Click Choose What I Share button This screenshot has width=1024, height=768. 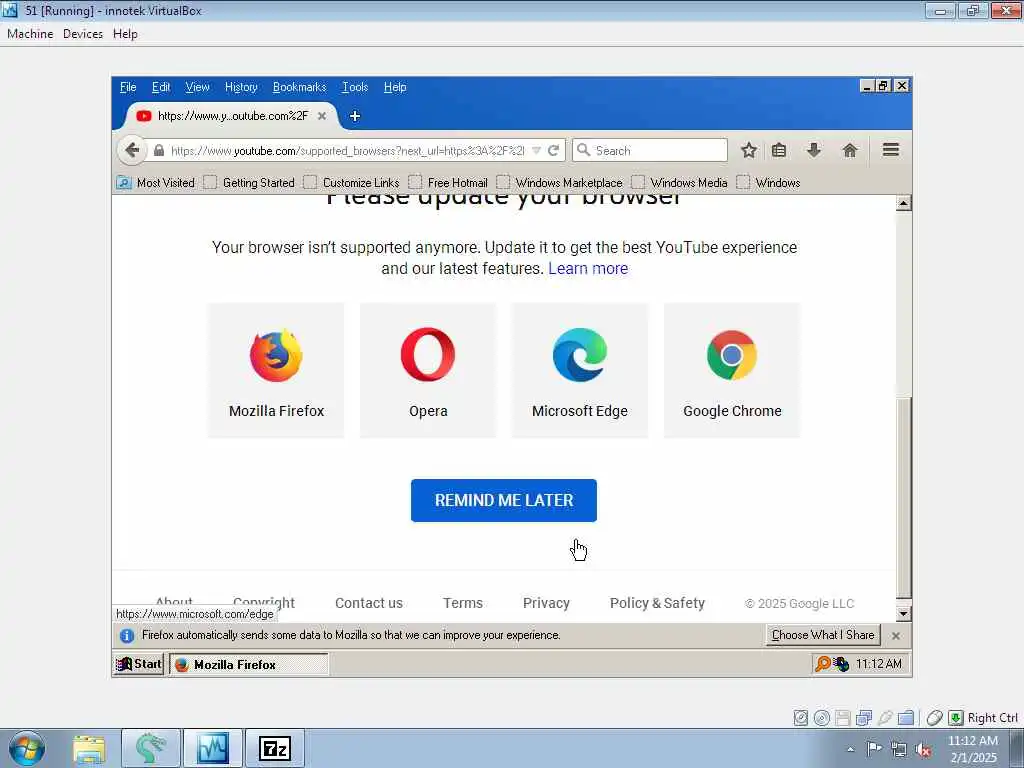[x=823, y=635]
